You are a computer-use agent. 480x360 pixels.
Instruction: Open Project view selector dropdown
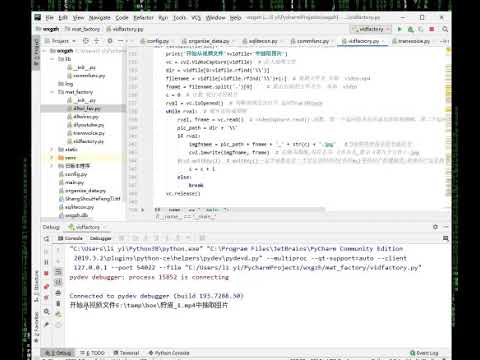click(x=61, y=41)
